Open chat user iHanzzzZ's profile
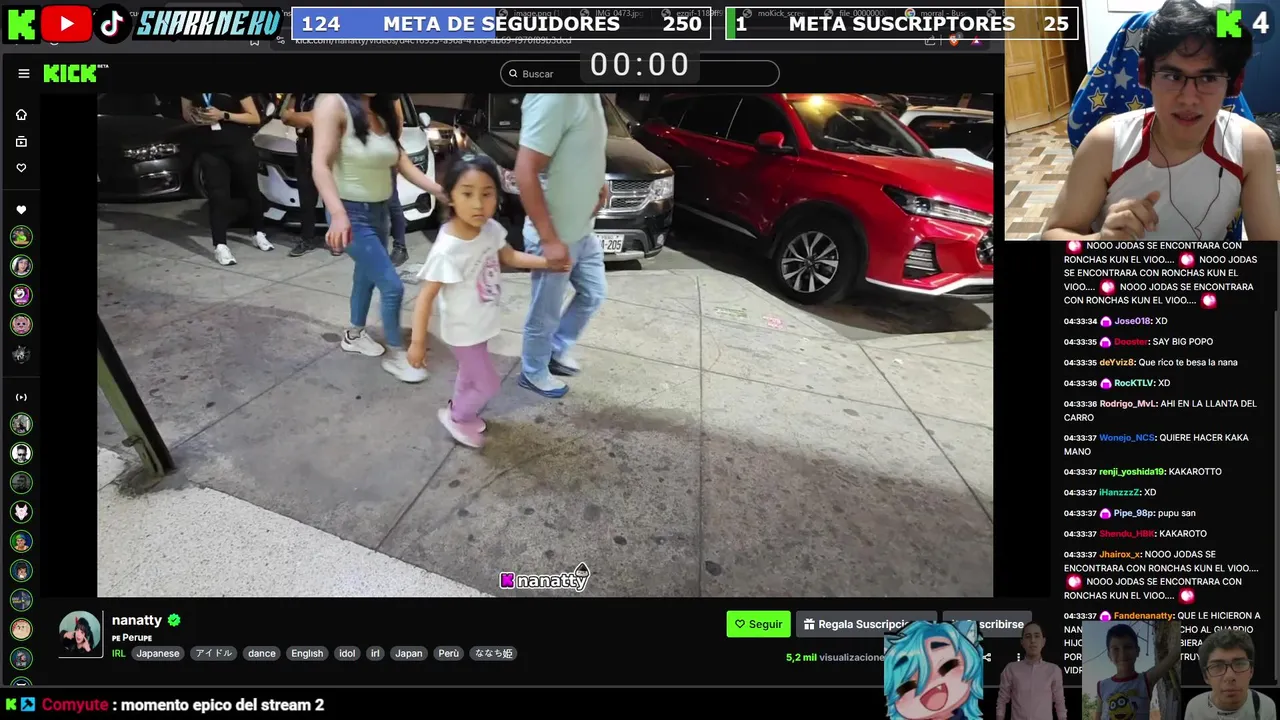 pyautogui.click(x=1119, y=493)
